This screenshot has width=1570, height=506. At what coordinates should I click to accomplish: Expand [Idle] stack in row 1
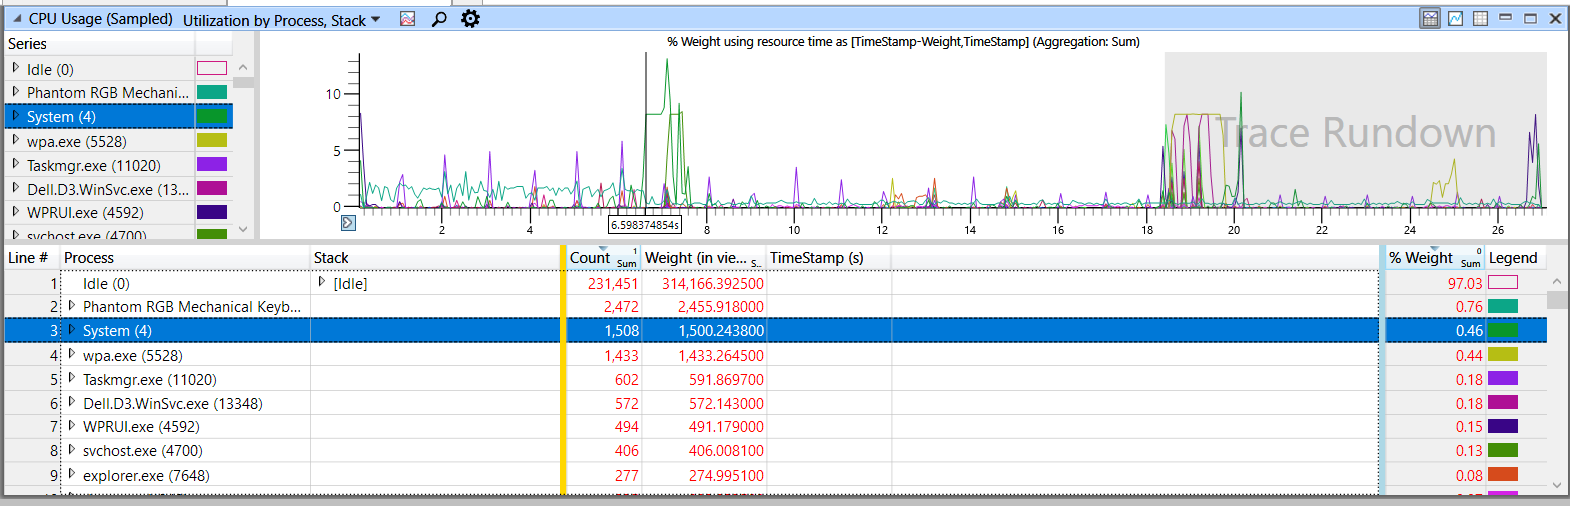click(x=322, y=283)
